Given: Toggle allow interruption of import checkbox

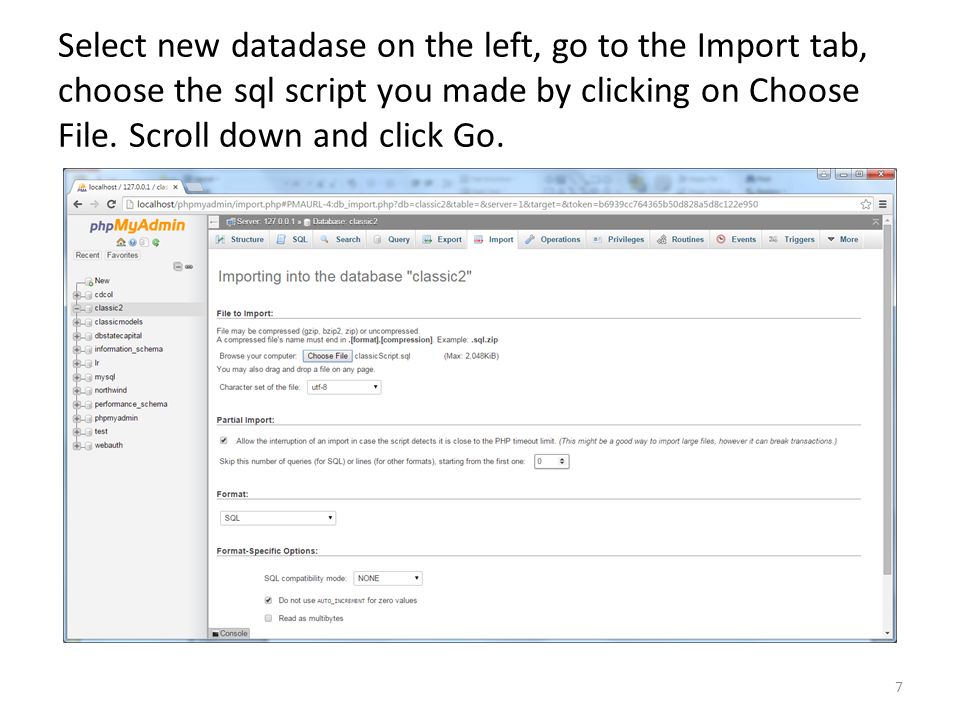Looking at the screenshot, I should point(223,441).
